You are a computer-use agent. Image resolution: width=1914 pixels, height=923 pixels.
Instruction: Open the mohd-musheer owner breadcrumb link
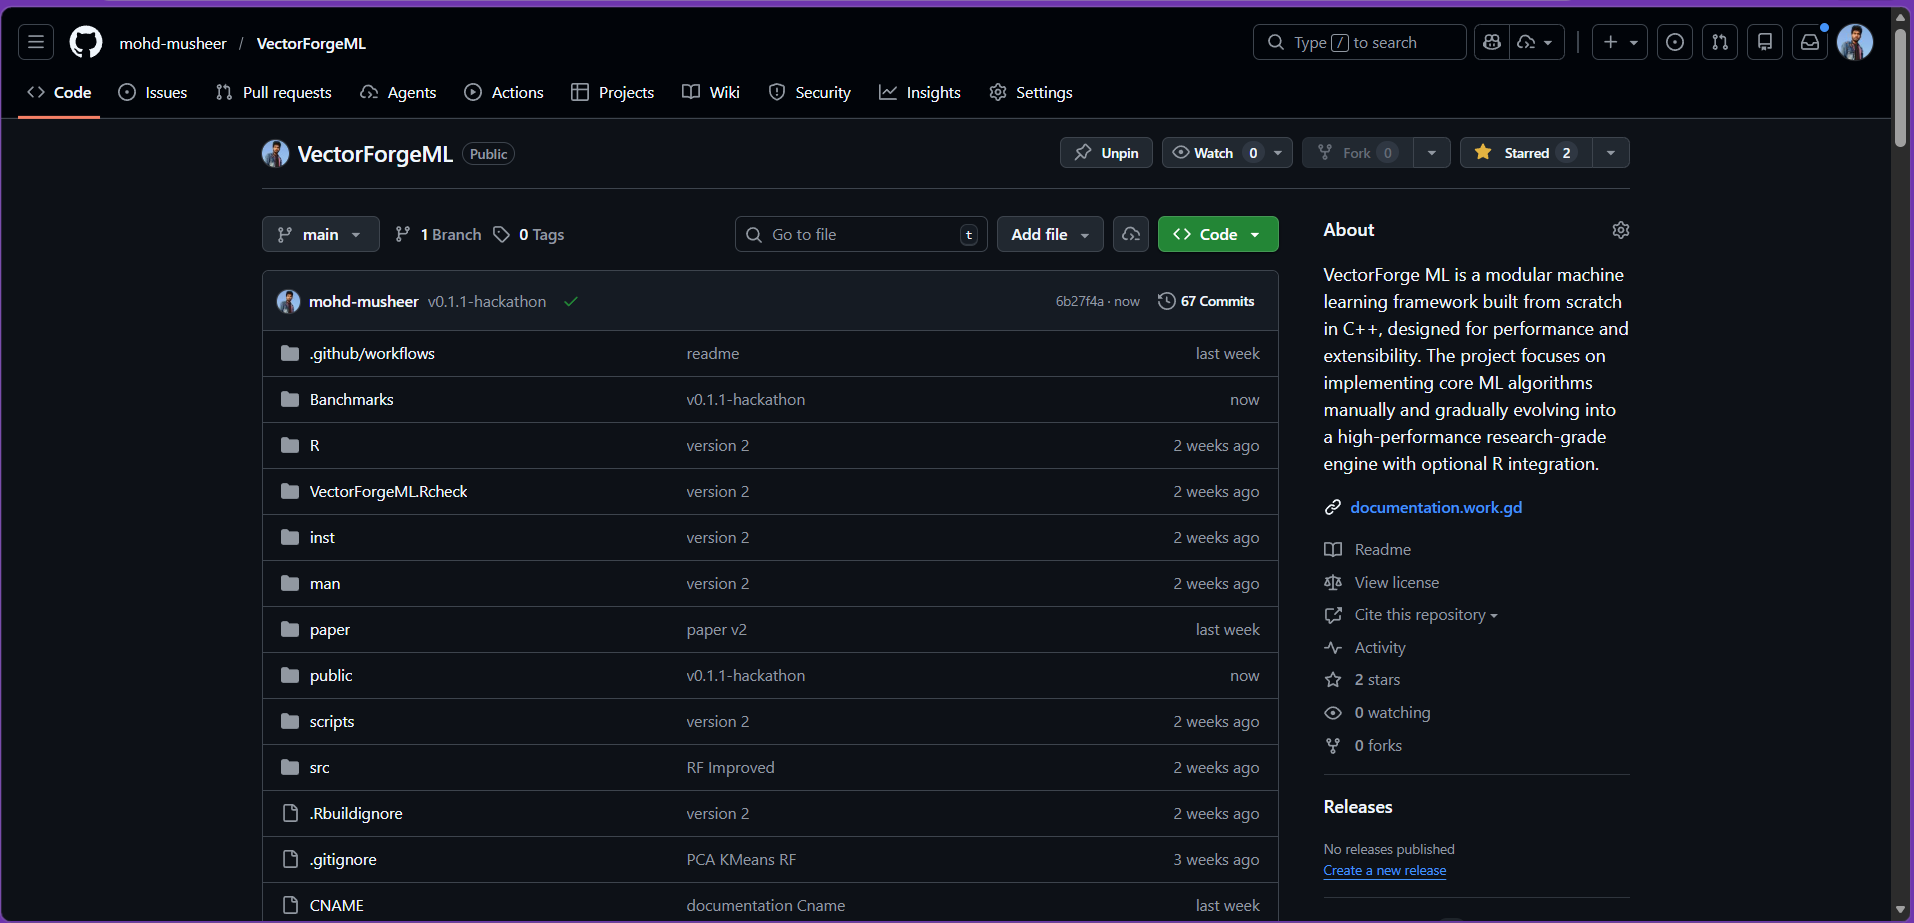(x=173, y=43)
